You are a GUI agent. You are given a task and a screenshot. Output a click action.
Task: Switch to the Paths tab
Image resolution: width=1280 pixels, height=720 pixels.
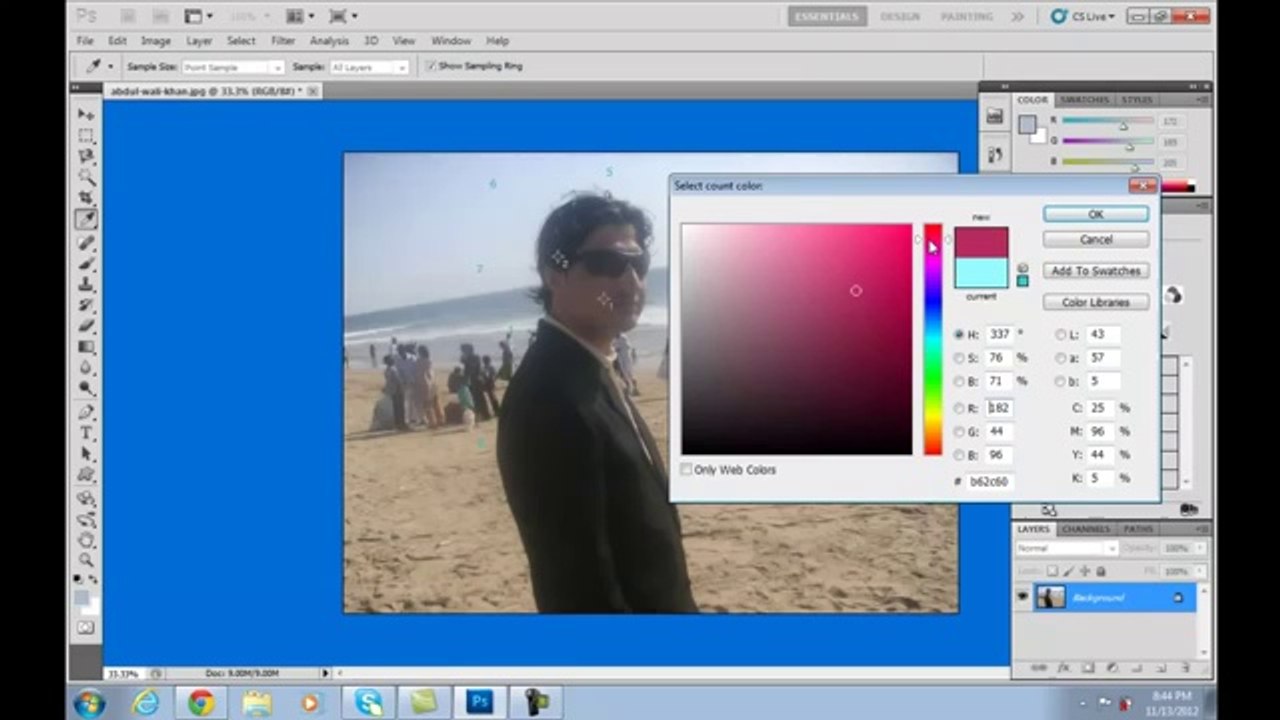(x=1138, y=529)
